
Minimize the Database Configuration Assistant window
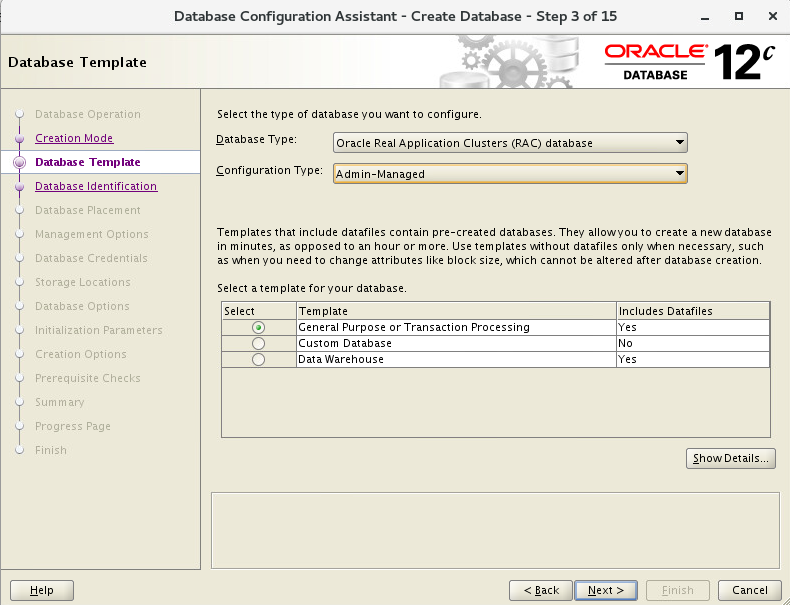(705, 17)
